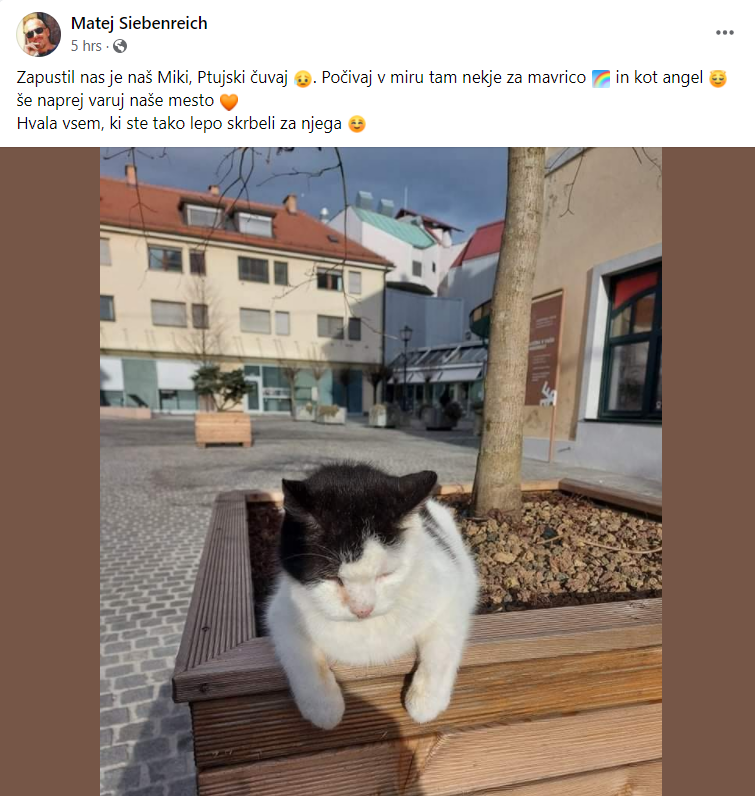Viewport: 755px width, 796px height.
Task: Click the angel halo emoji
Action: [718, 79]
